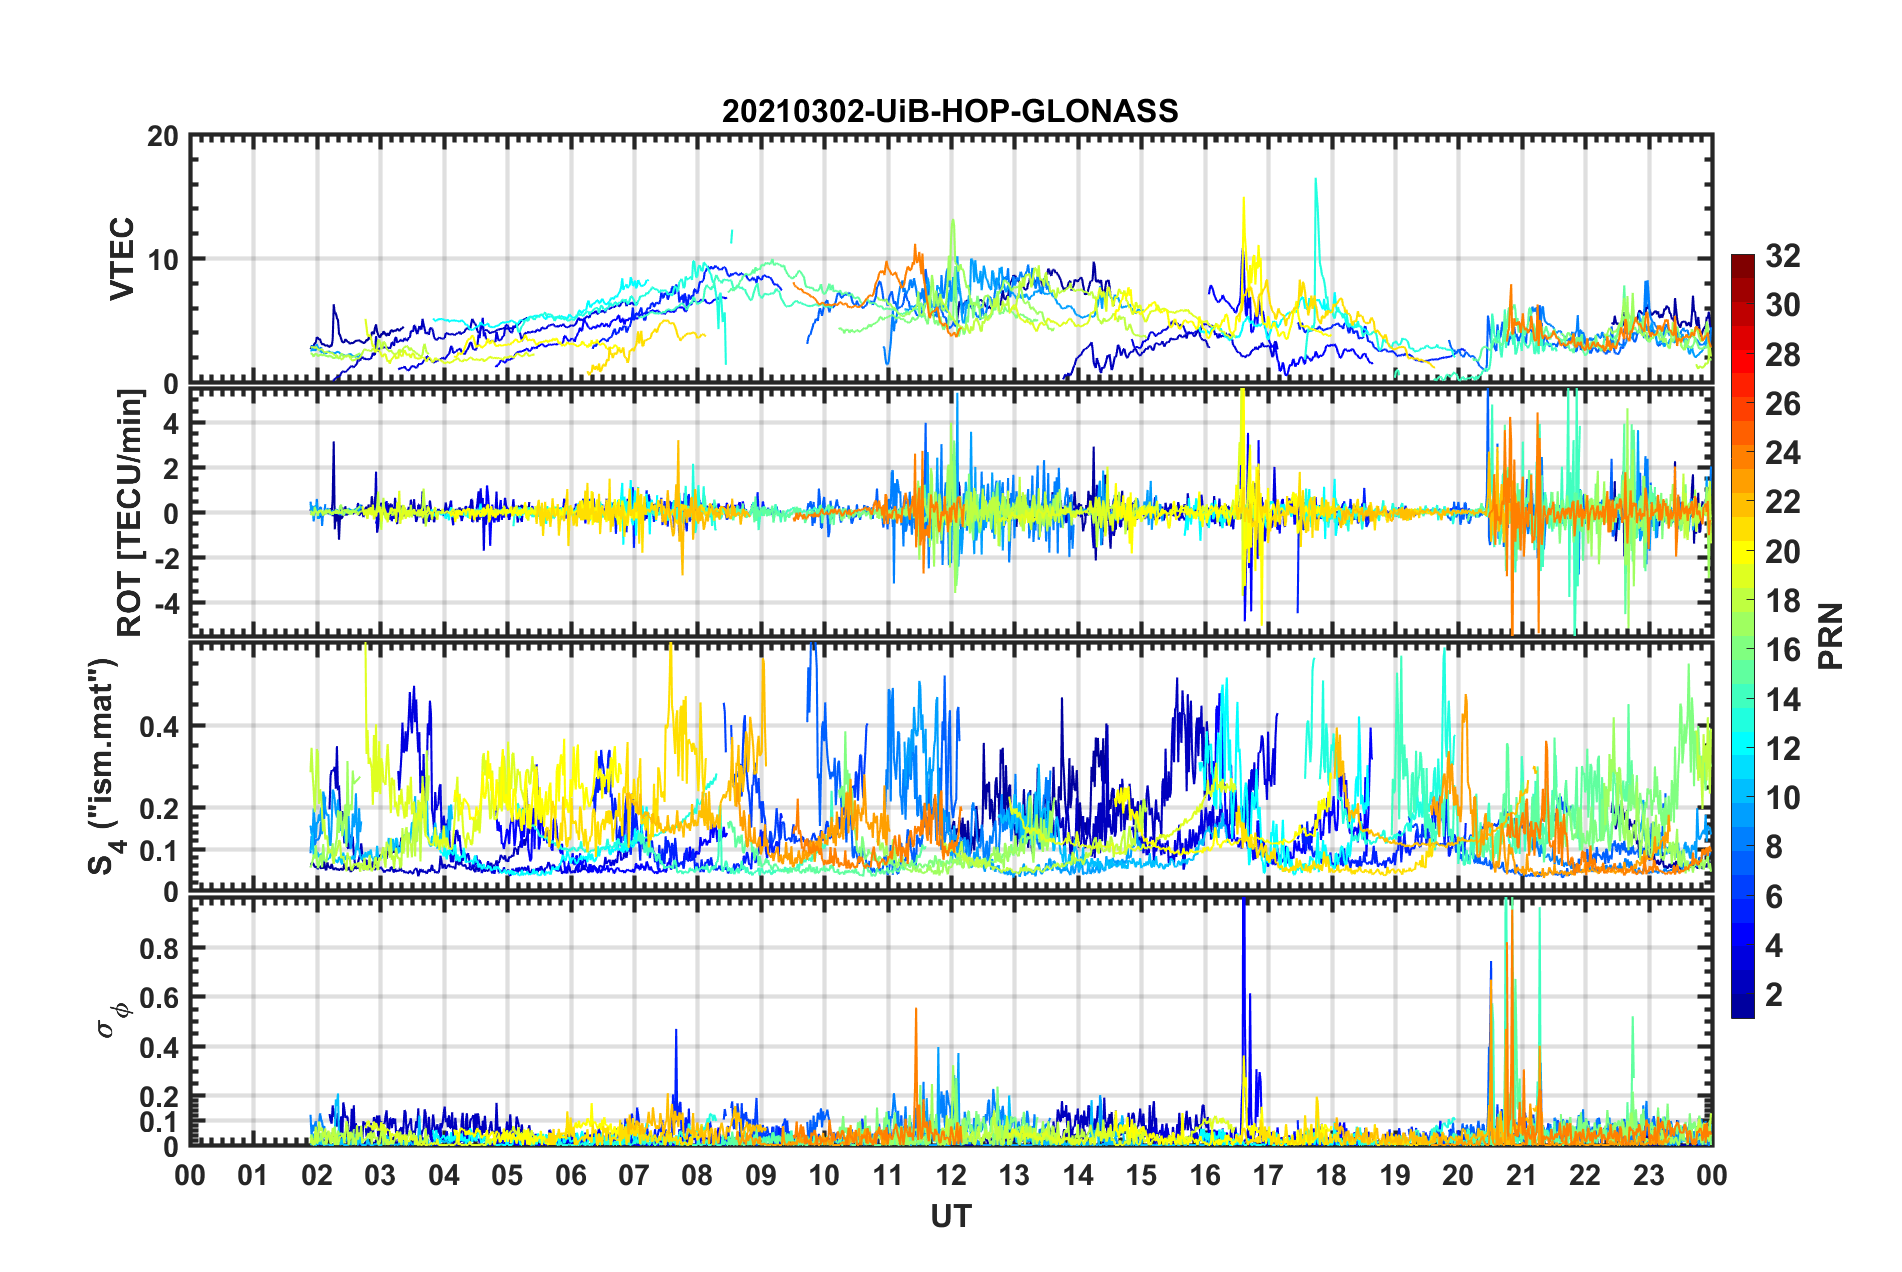
Task: Click hour tick 03 on UT axis
Action: point(380,1175)
